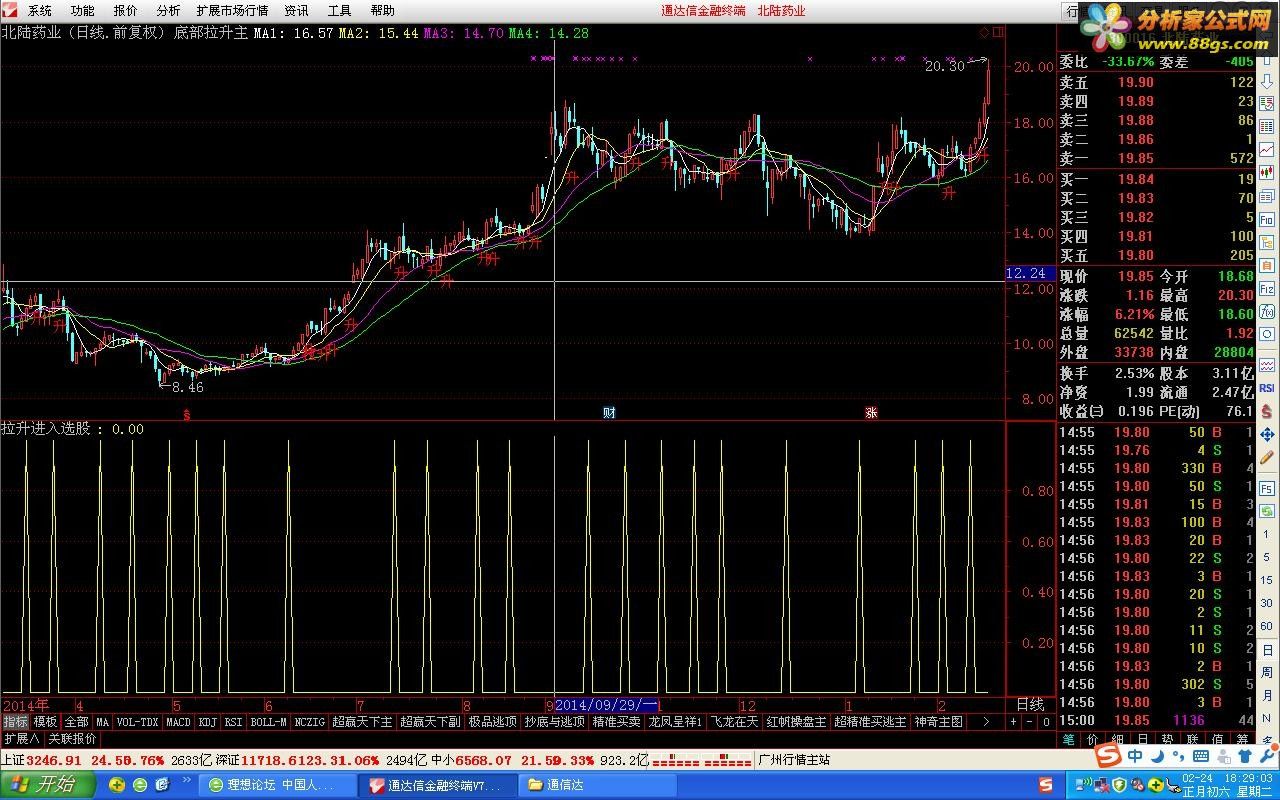
Task: Open the quote list icon below down-arrow
Action: [1267, 103]
